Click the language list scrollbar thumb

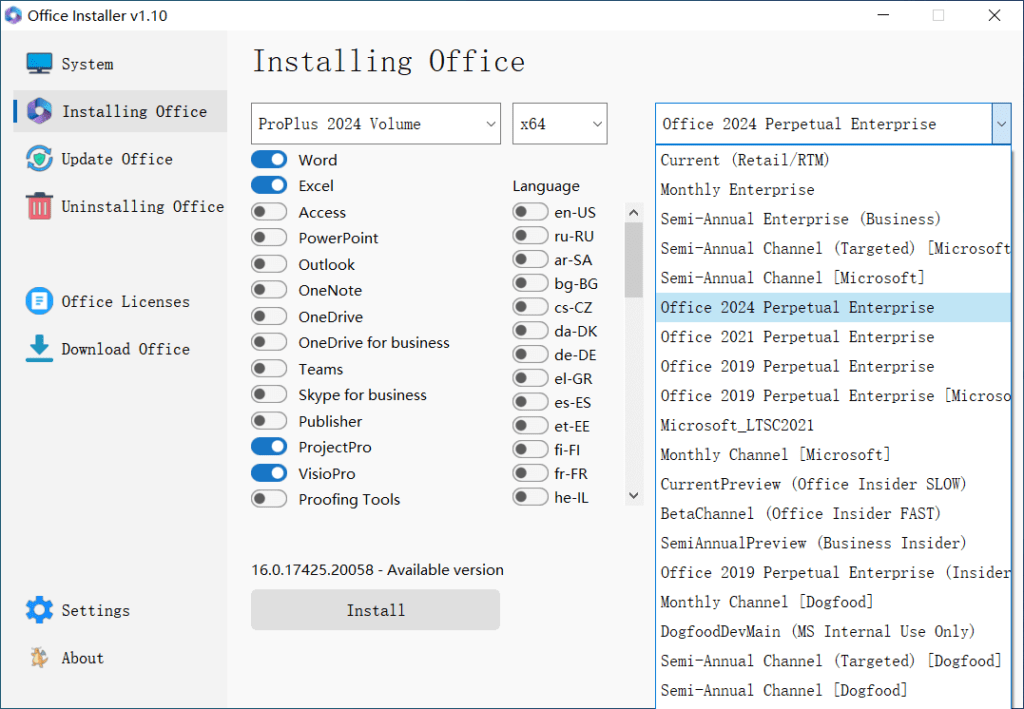[x=633, y=260]
